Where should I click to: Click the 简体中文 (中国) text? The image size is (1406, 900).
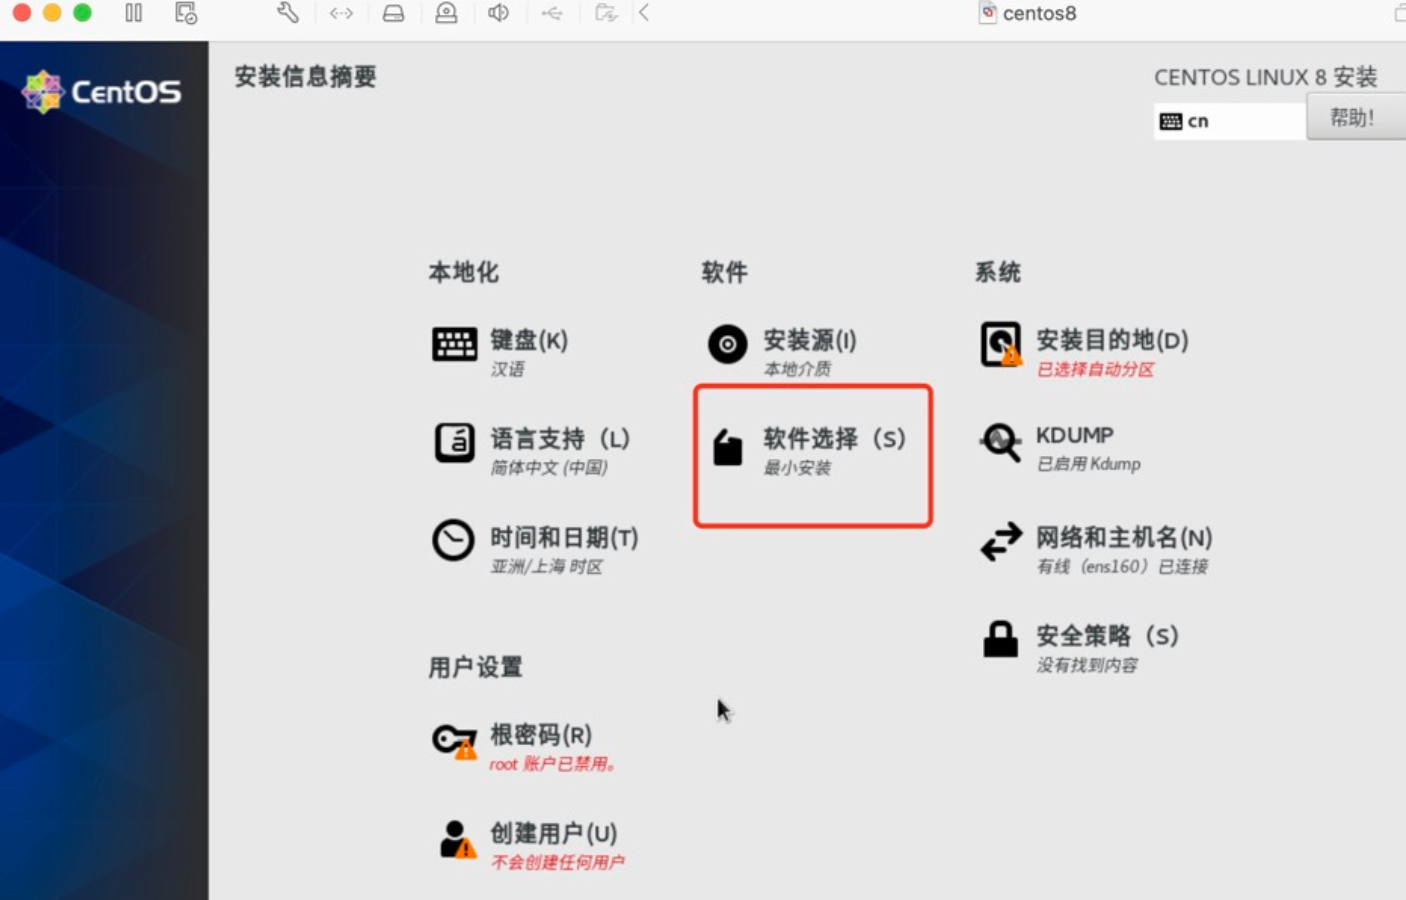pyautogui.click(x=549, y=467)
